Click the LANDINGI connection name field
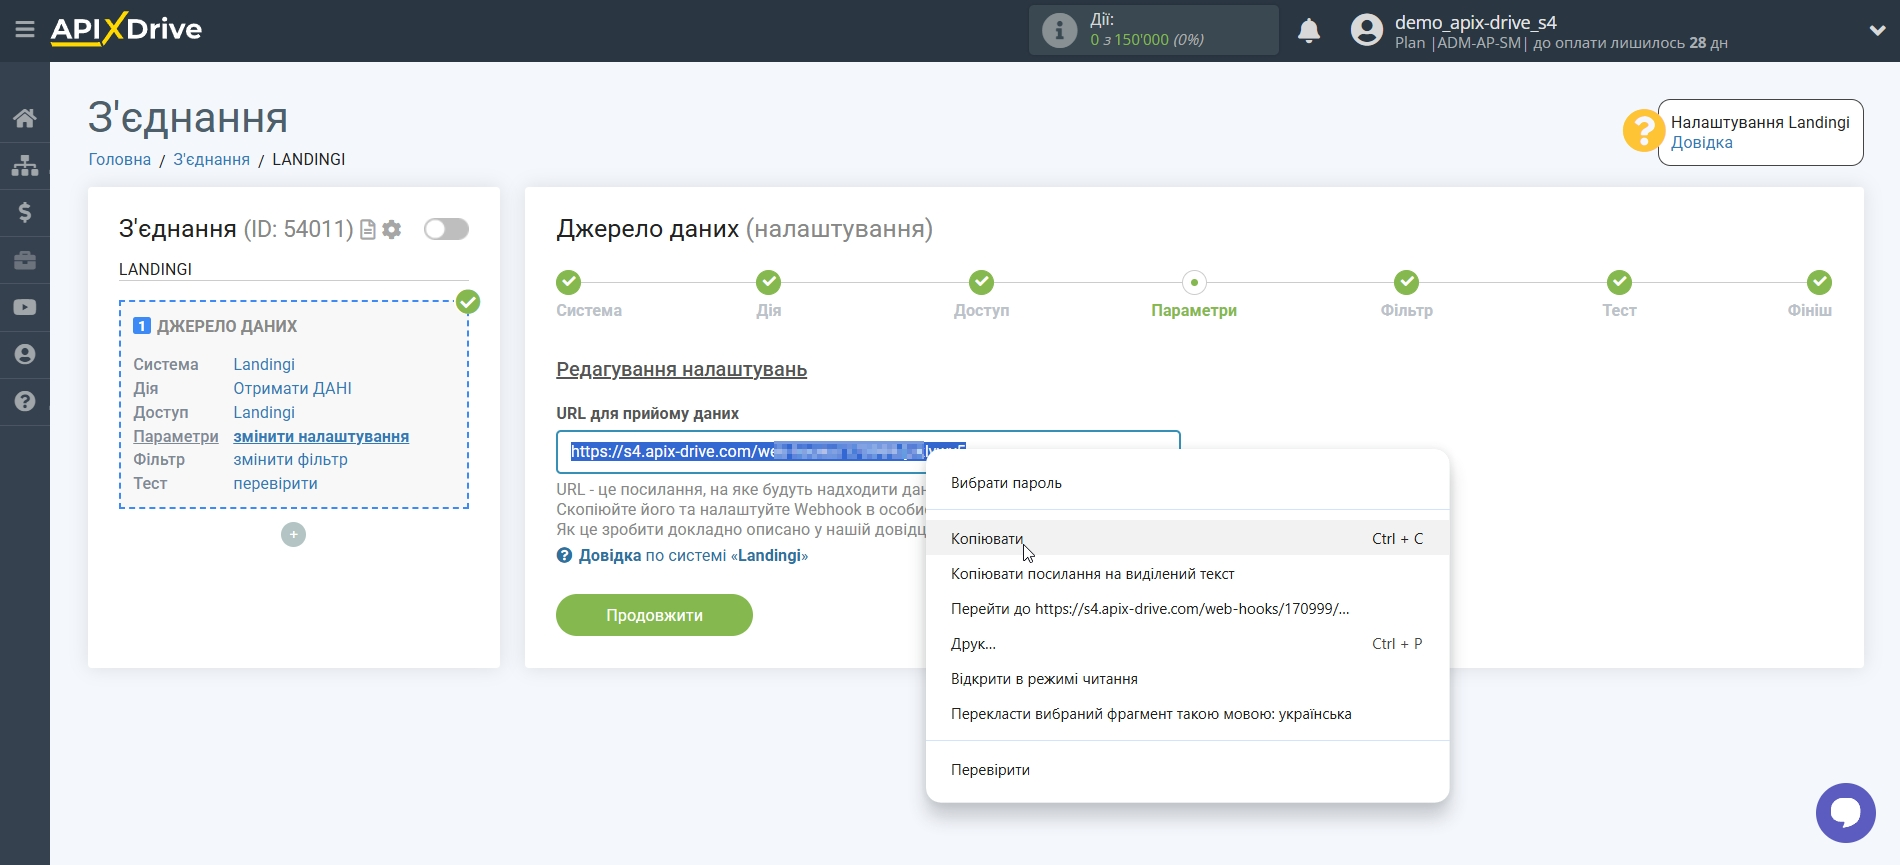The image size is (1900, 865). coord(293,269)
